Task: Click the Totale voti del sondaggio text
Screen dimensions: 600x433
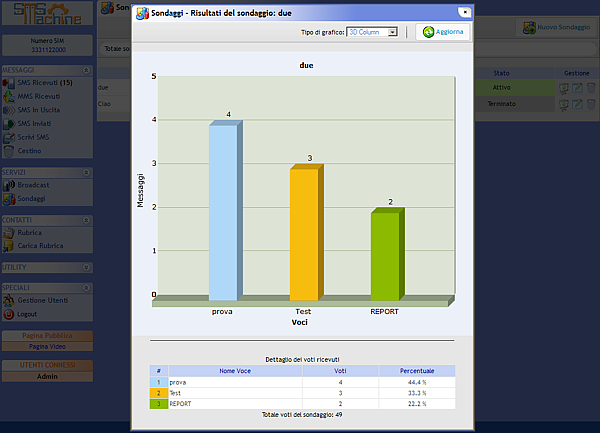Action: point(302,414)
